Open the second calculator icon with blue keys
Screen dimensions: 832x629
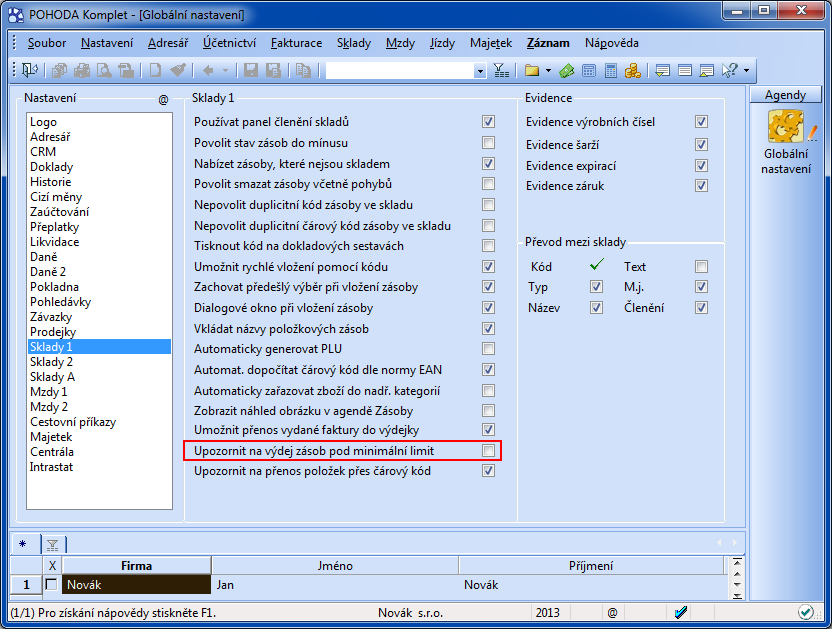click(611, 70)
